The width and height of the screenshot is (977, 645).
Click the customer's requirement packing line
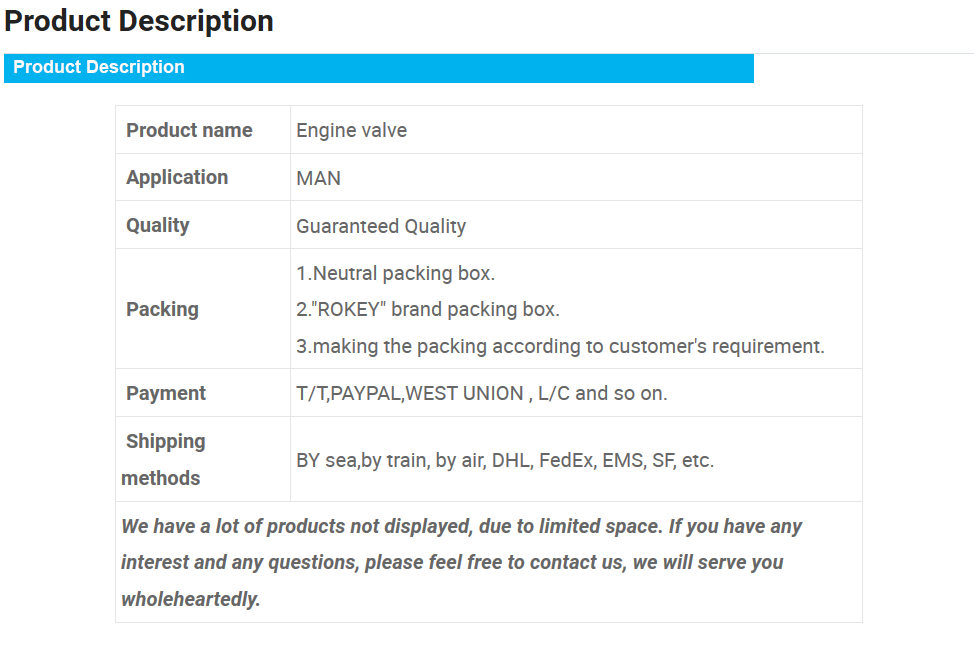(x=560, y=346)
